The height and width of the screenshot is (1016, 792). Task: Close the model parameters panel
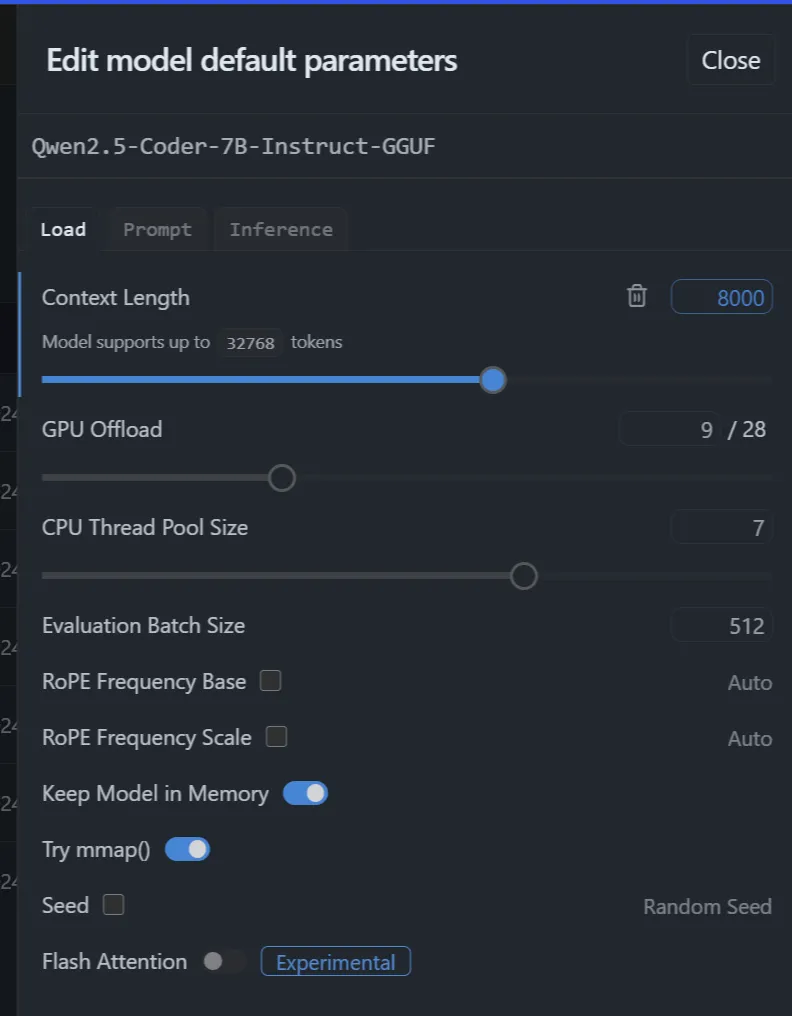tap(730, 60)
